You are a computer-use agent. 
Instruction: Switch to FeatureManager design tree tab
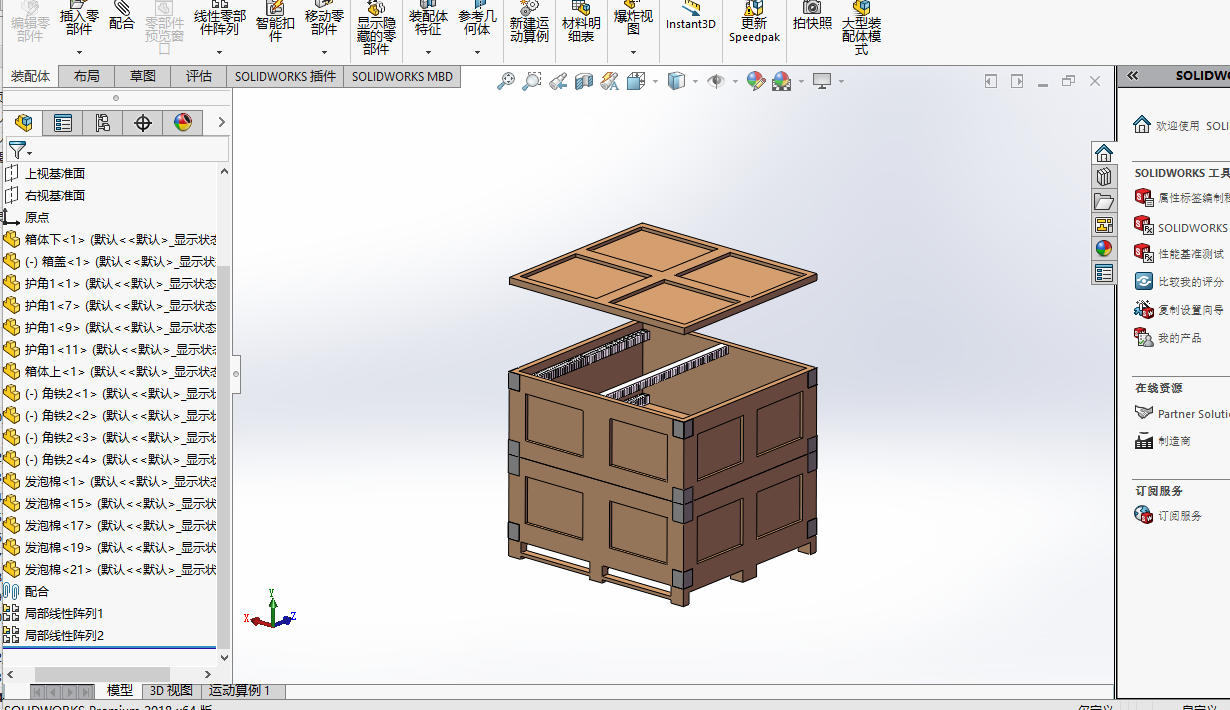click(x=24, y=123)
